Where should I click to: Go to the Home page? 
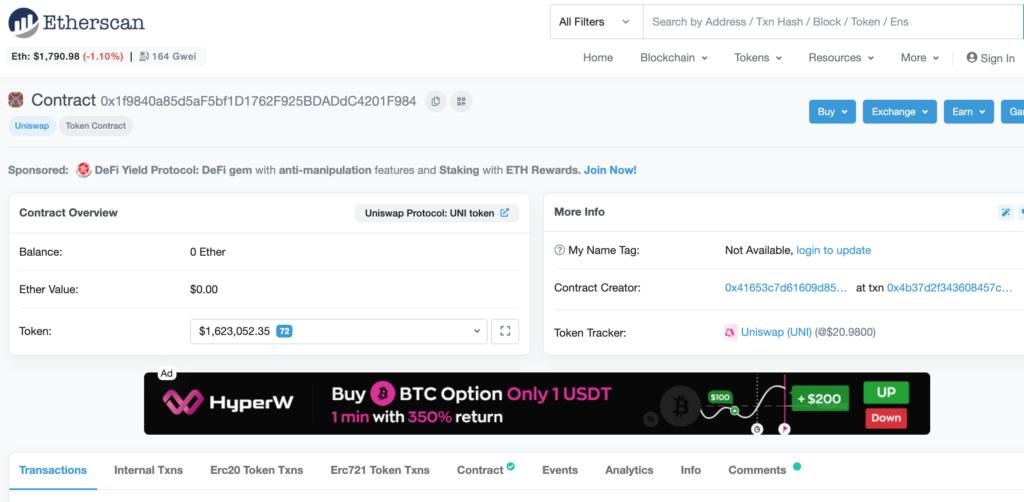[598, 57]
